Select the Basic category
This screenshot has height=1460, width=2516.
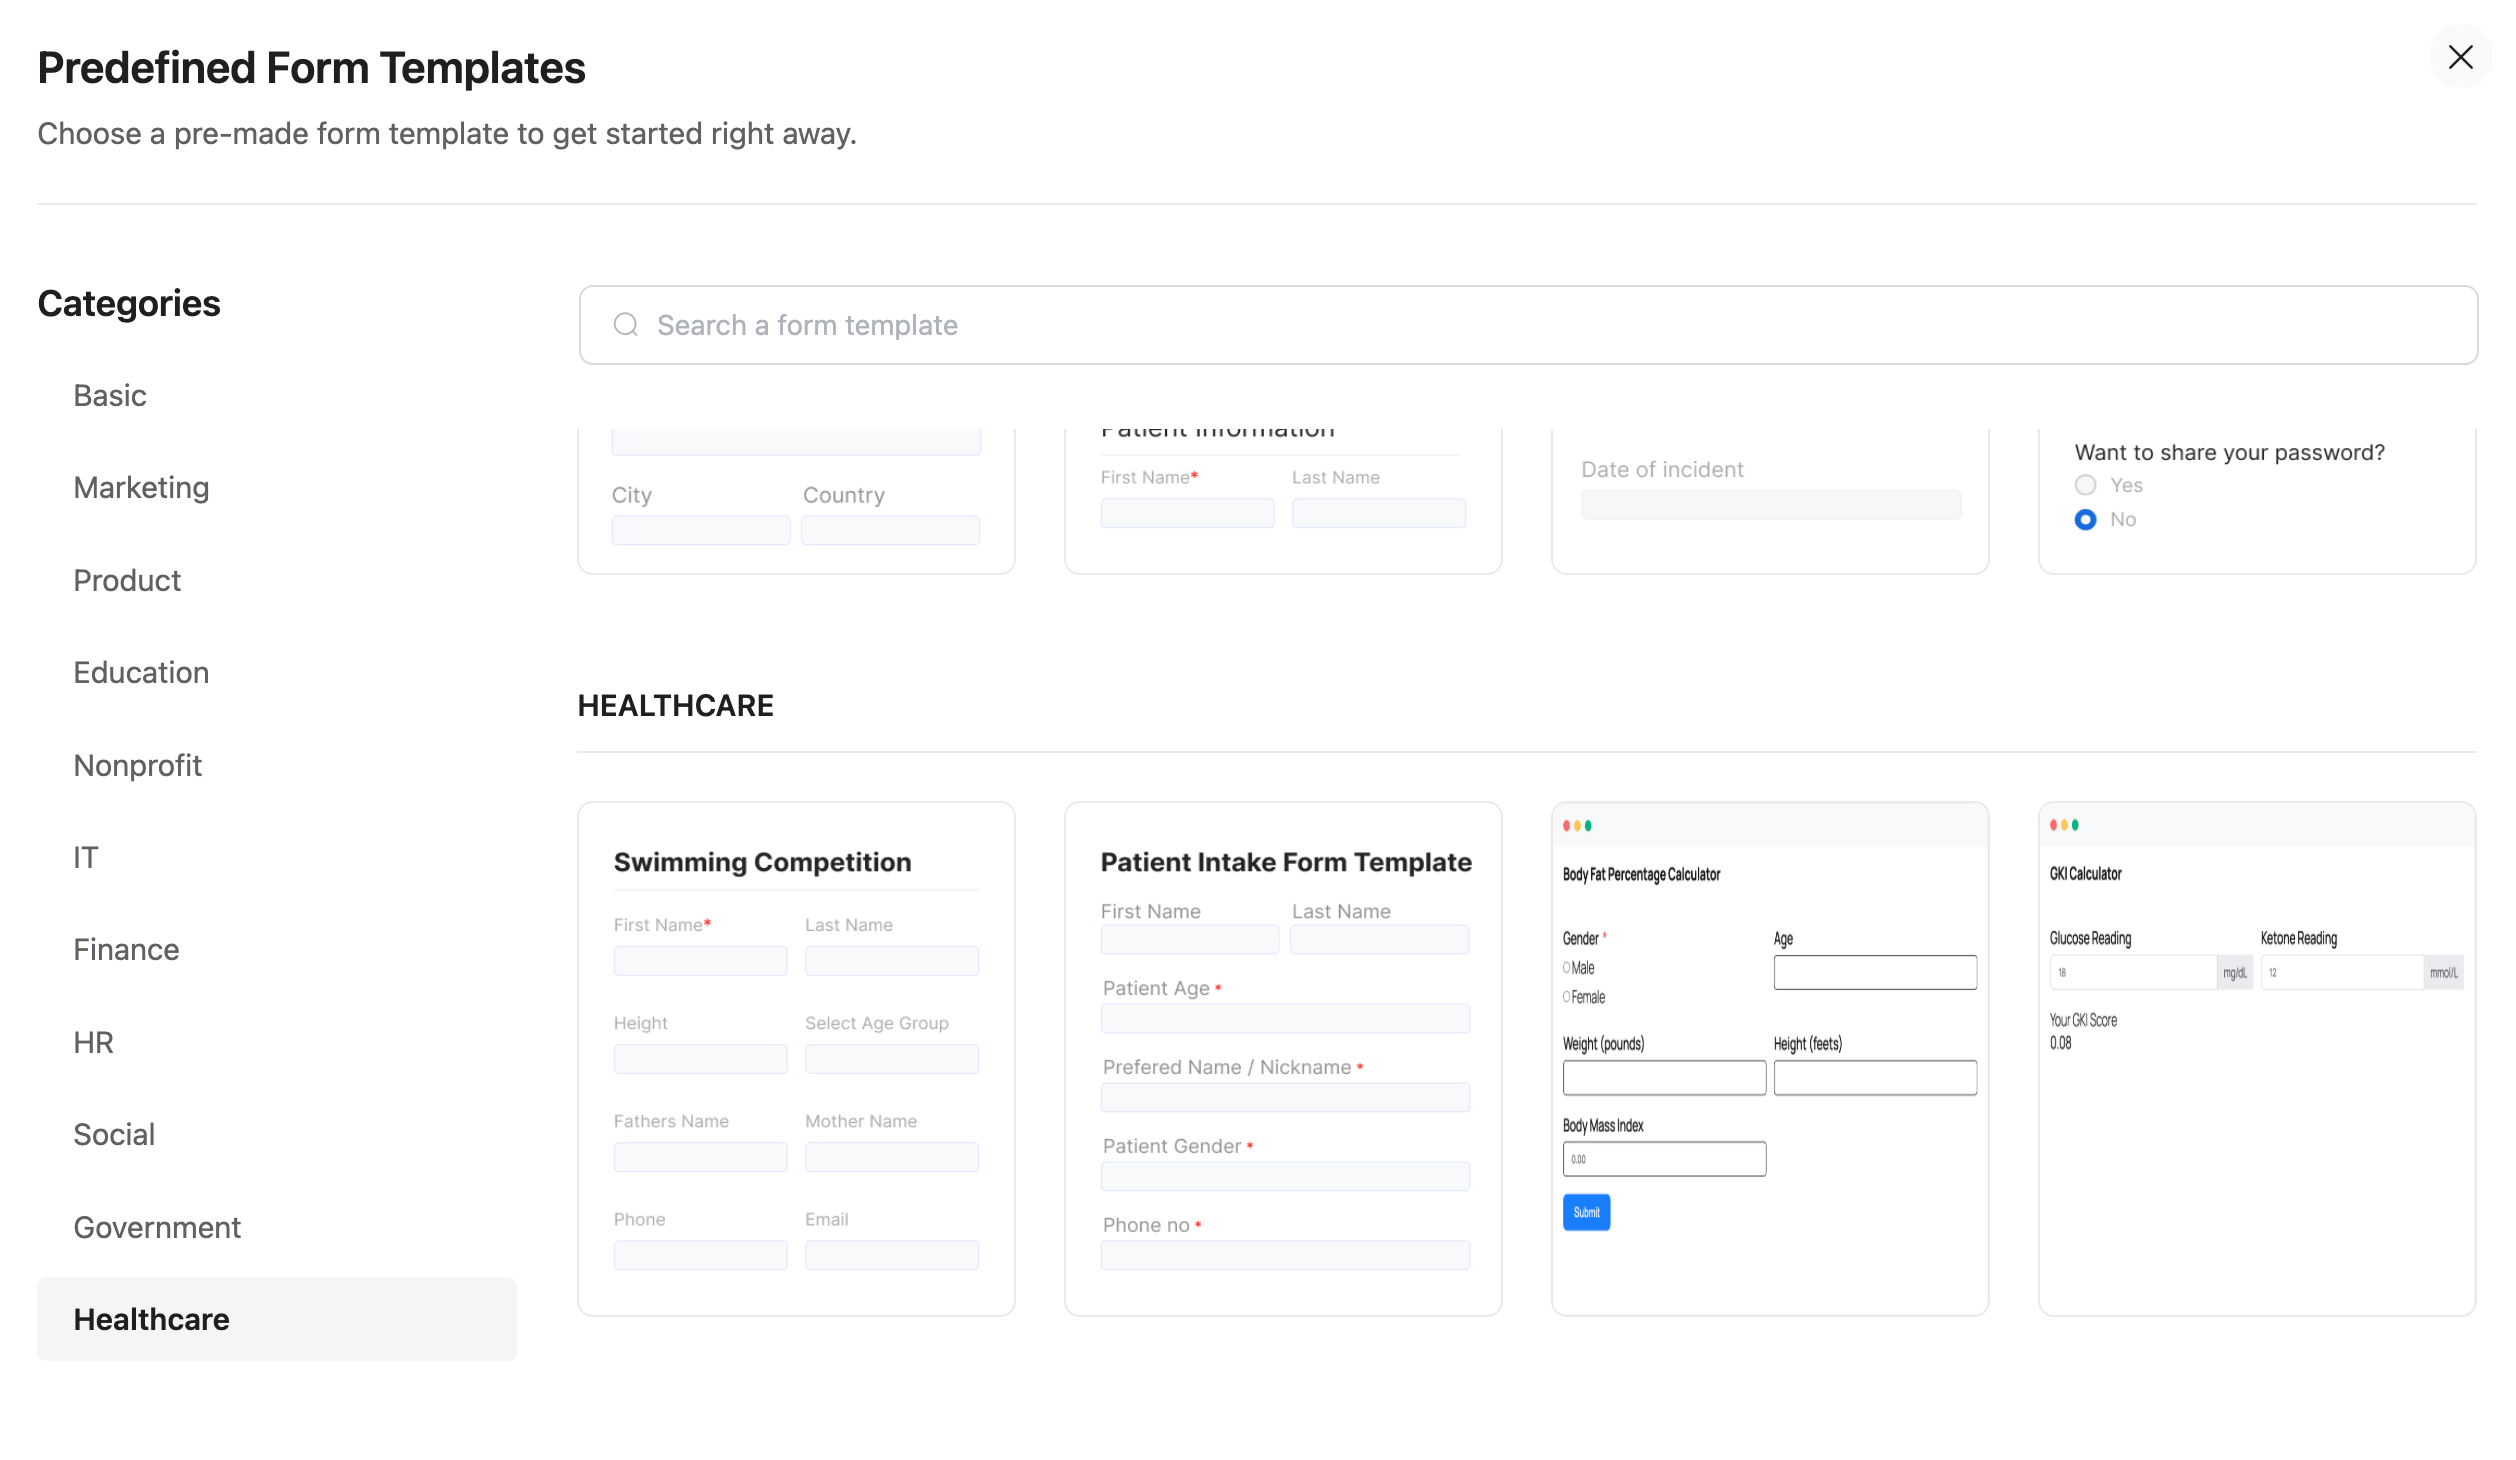109,395
